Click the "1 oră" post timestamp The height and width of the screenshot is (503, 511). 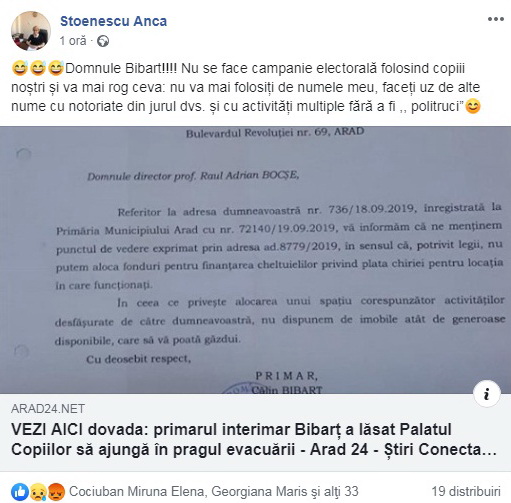(73, 41)
